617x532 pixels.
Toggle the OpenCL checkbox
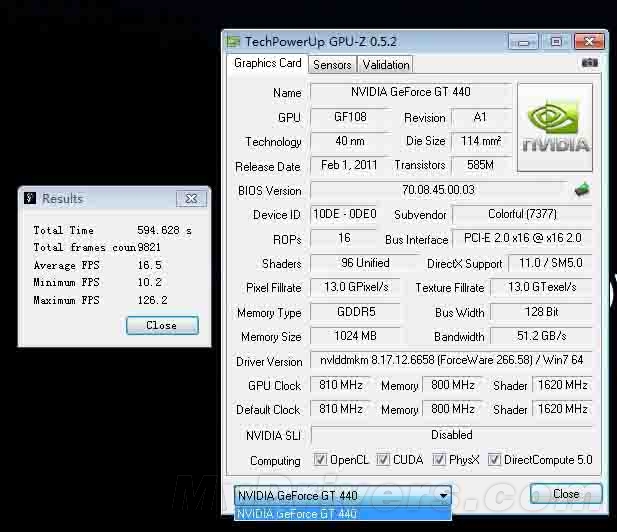320,459
